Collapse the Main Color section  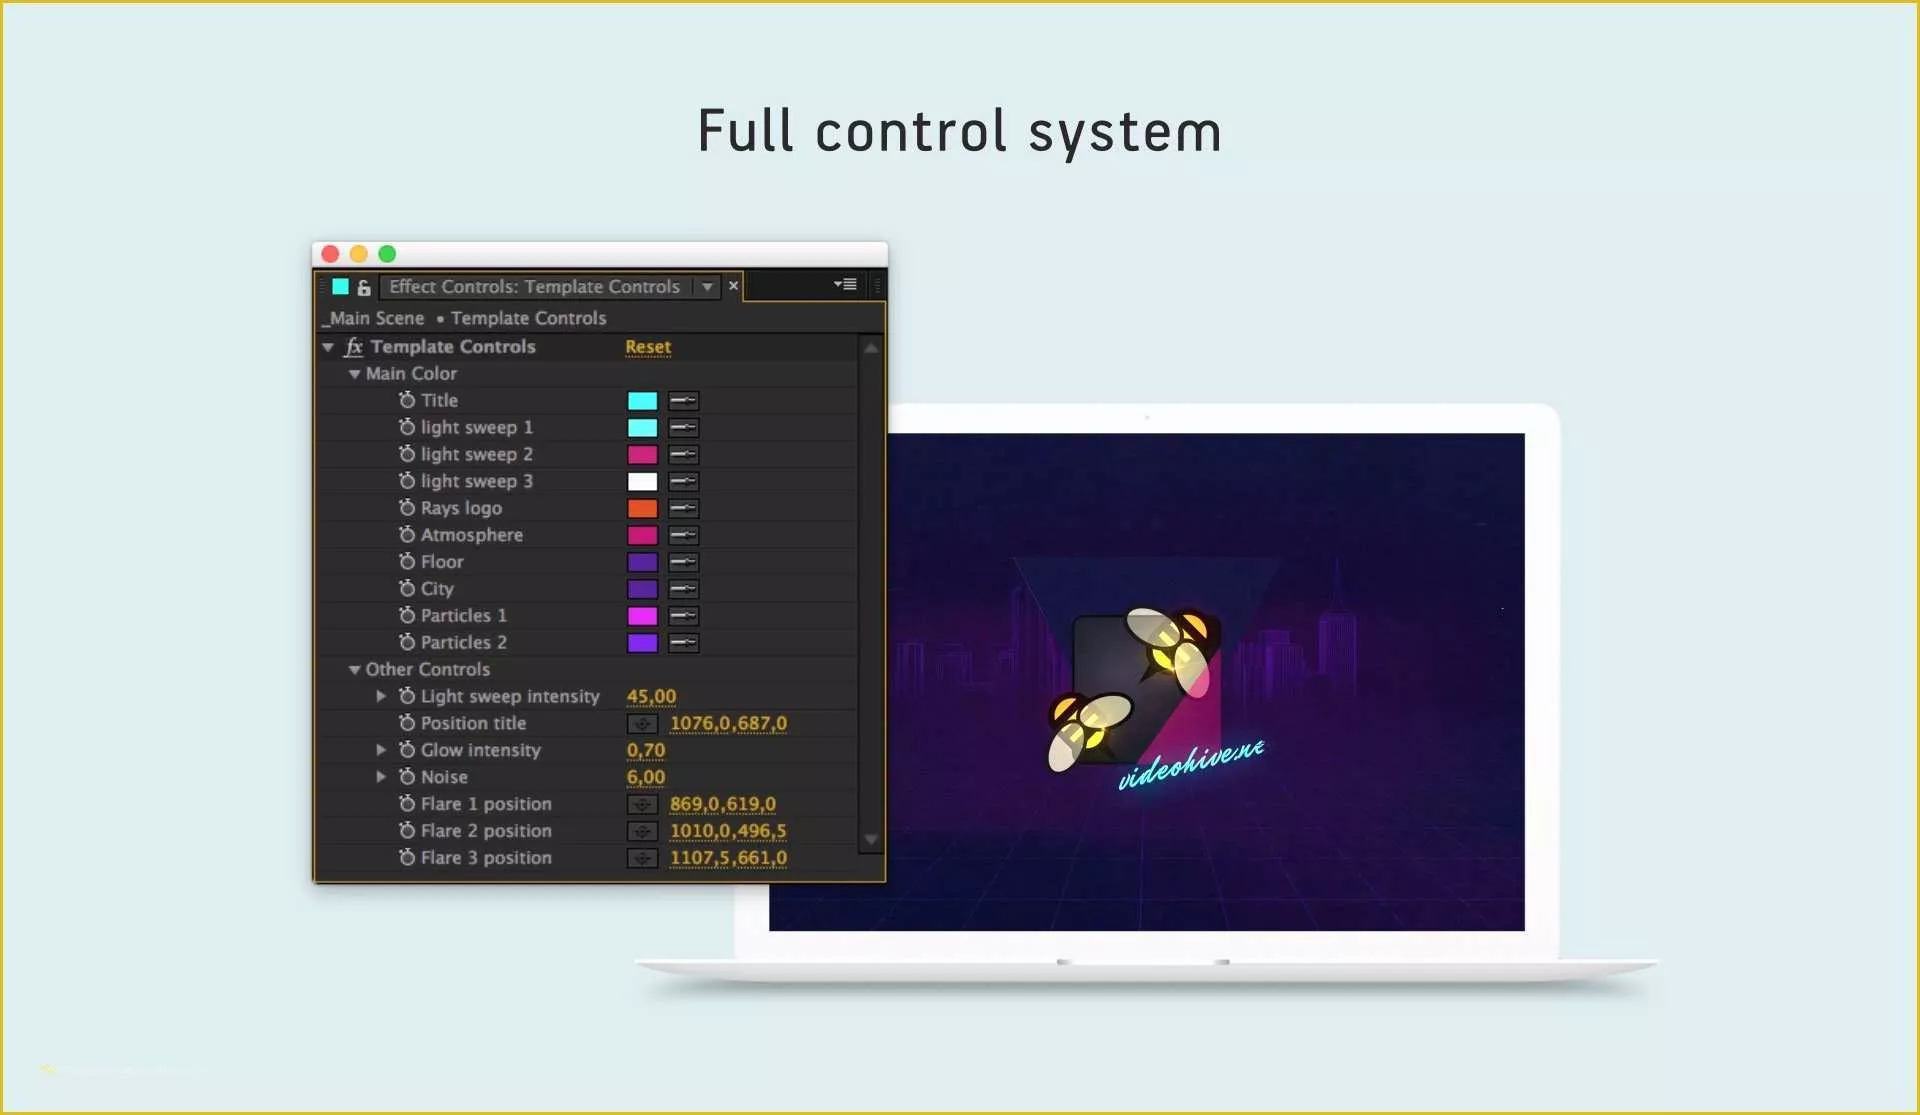coord(353,373)
